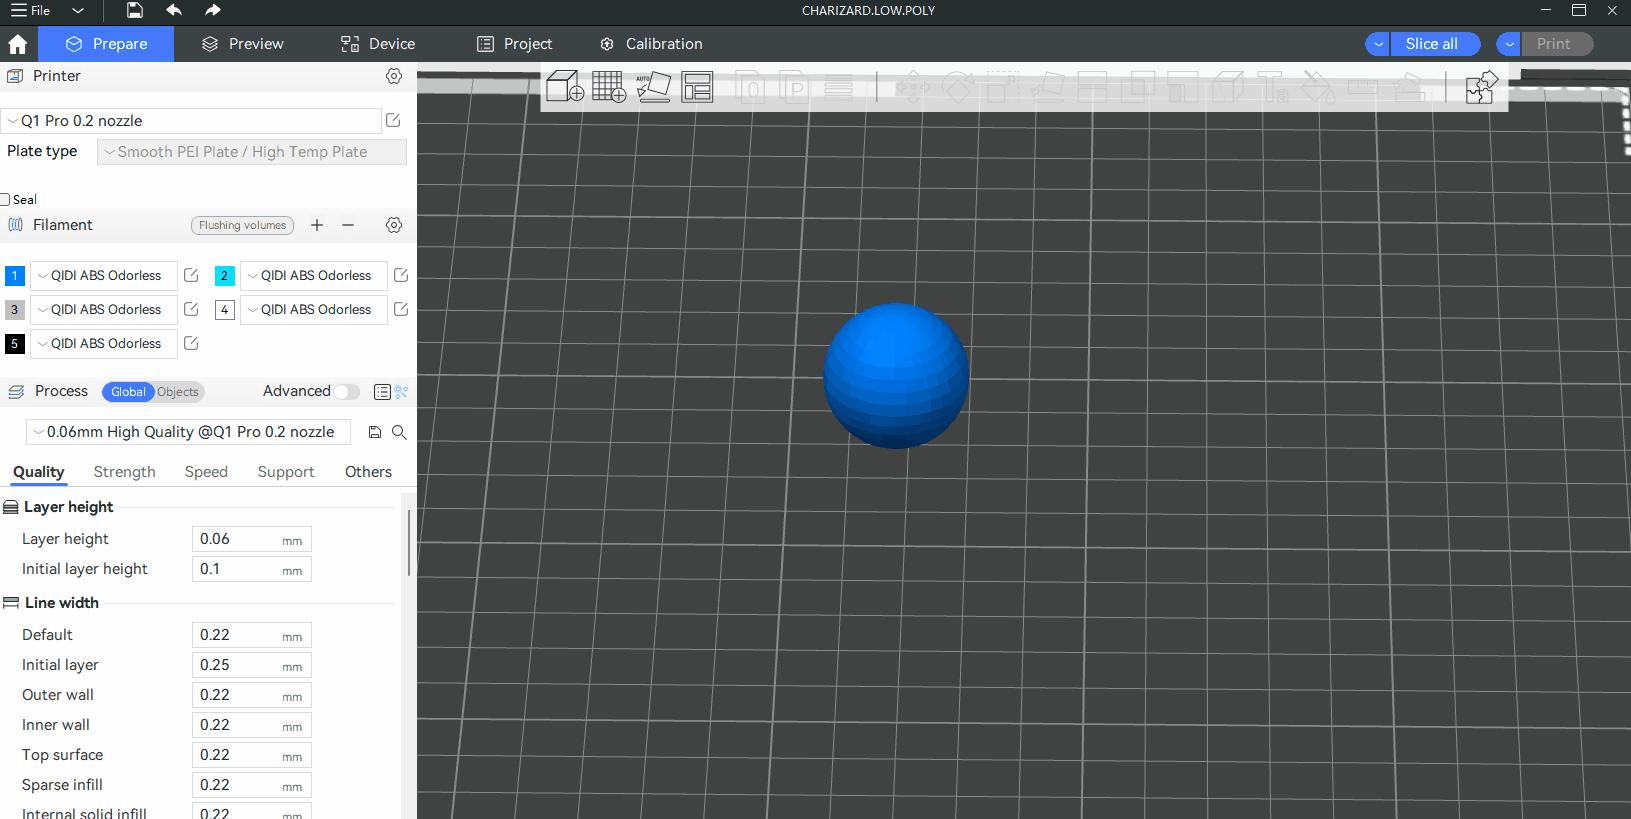Expand the 0.06mm High Quality preset dropdown
This screenshot has width=1631, height=819.
coord(188,432)
